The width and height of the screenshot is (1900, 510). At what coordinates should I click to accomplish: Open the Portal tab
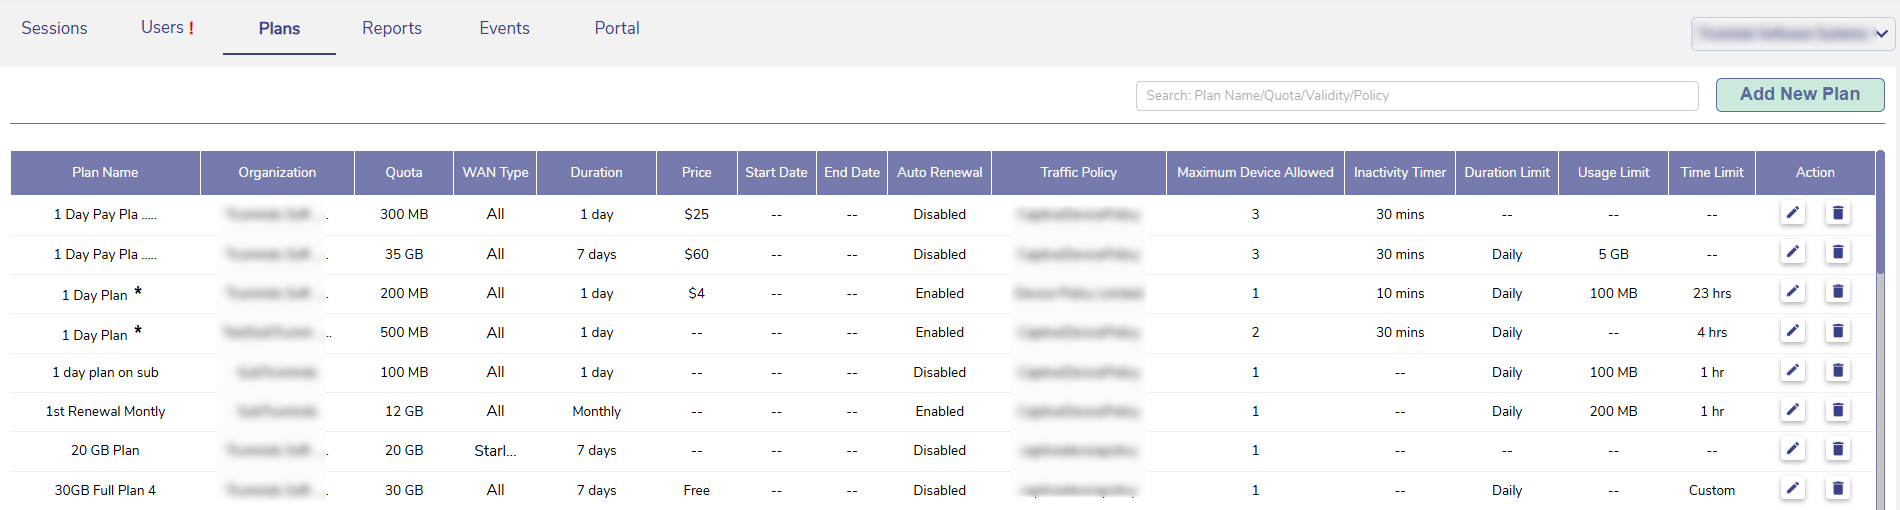[x=616, y=28]
